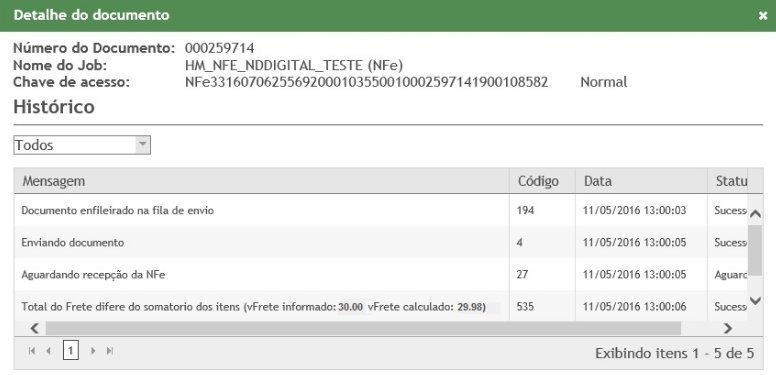
Task: Go to the first page of results
Action: 32,351
